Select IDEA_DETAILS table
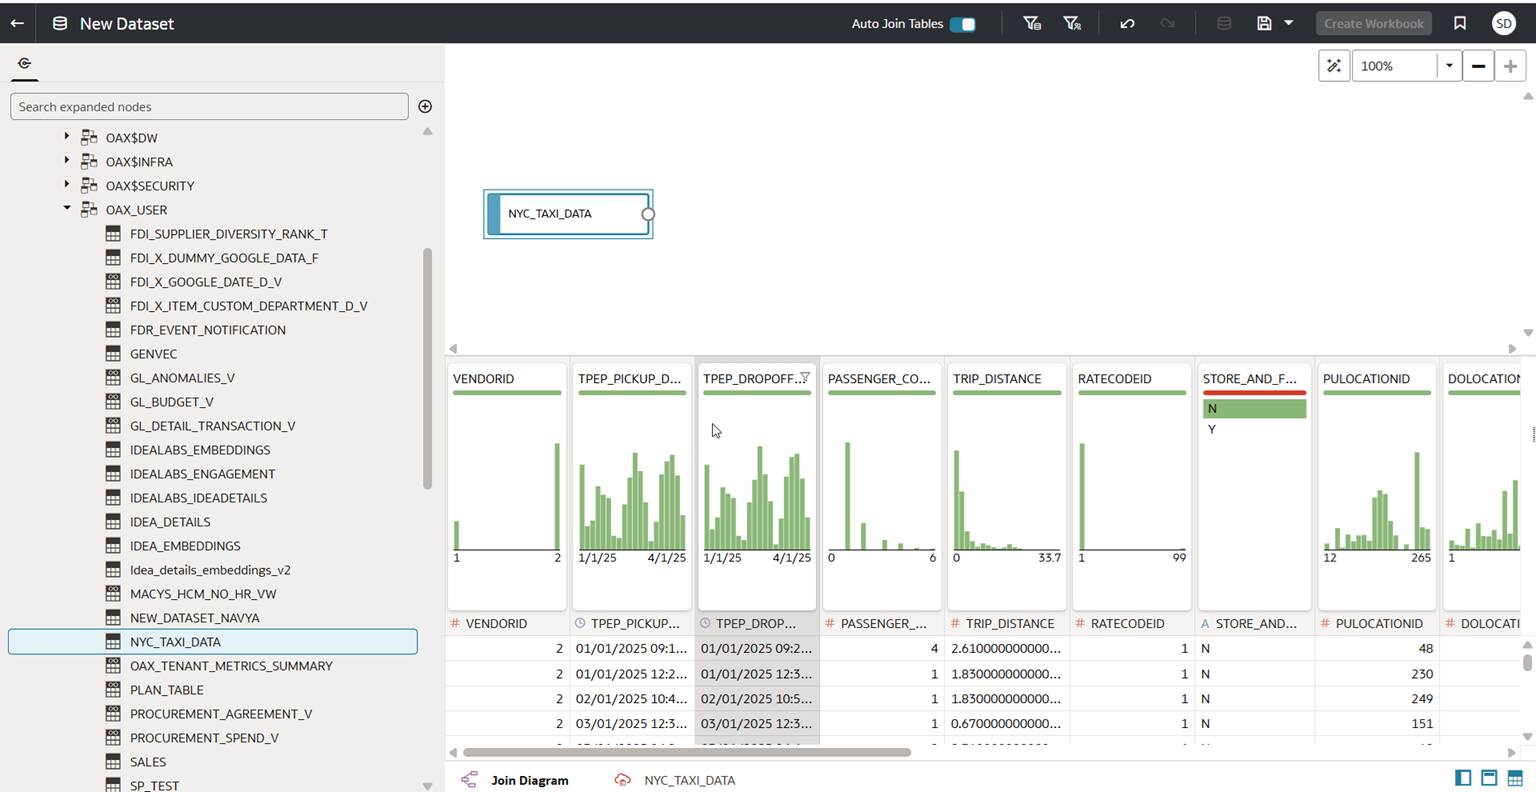This screenshot has width=1536, height=792. coord(170,522)
